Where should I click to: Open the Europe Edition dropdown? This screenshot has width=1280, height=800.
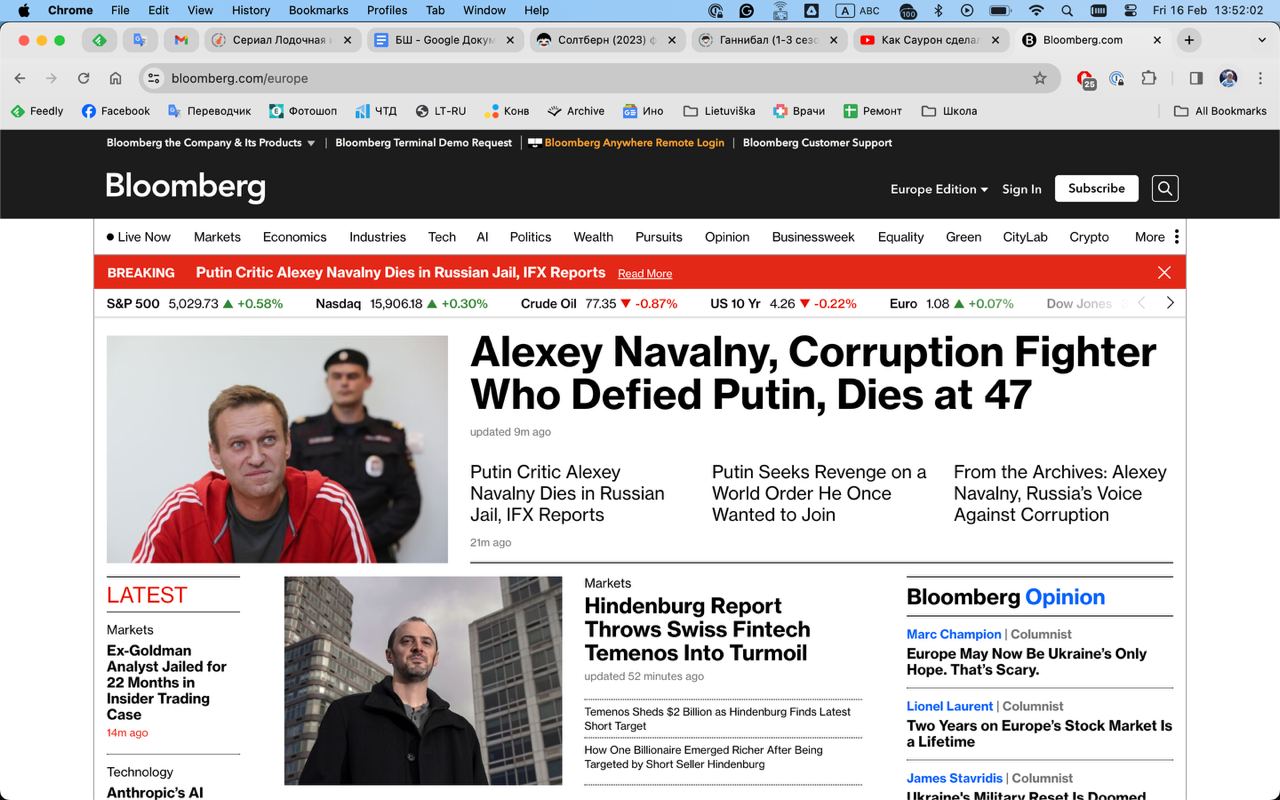coord(938,189)
